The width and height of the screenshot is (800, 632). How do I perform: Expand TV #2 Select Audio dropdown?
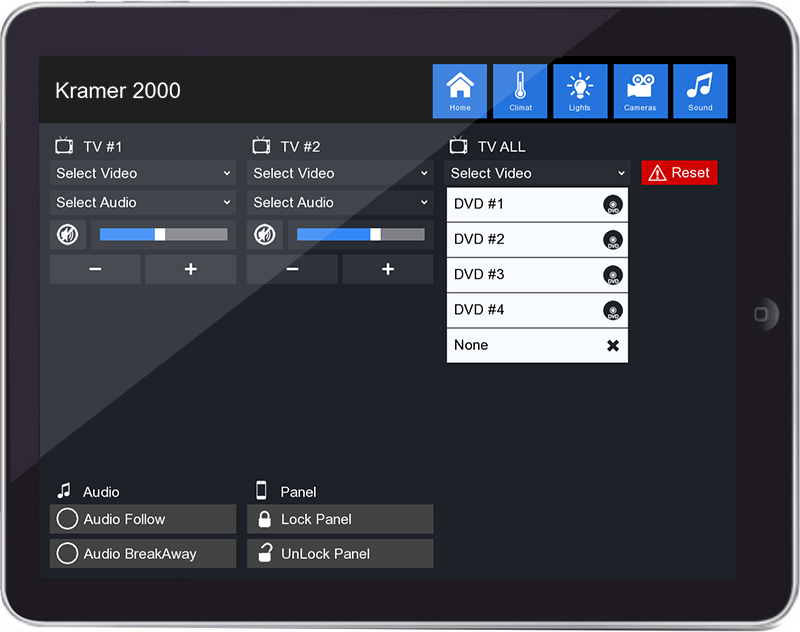pyautogui.click(x=340, y=202)
